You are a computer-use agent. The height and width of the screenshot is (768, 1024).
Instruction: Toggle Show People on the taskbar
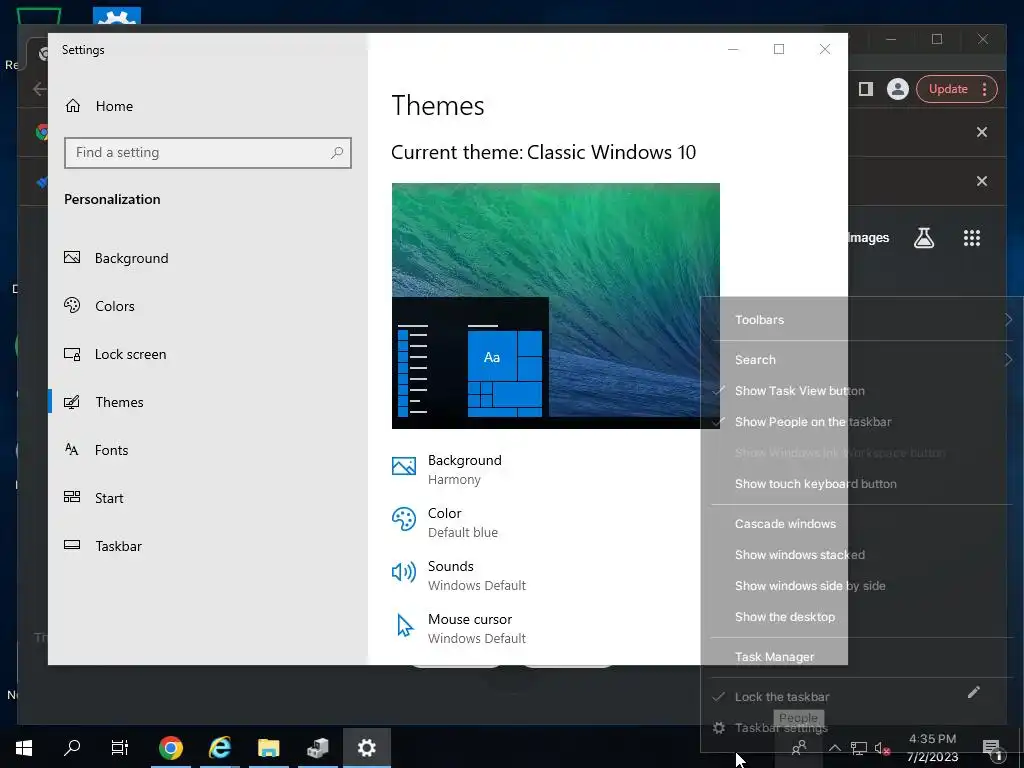coord(812,422)
